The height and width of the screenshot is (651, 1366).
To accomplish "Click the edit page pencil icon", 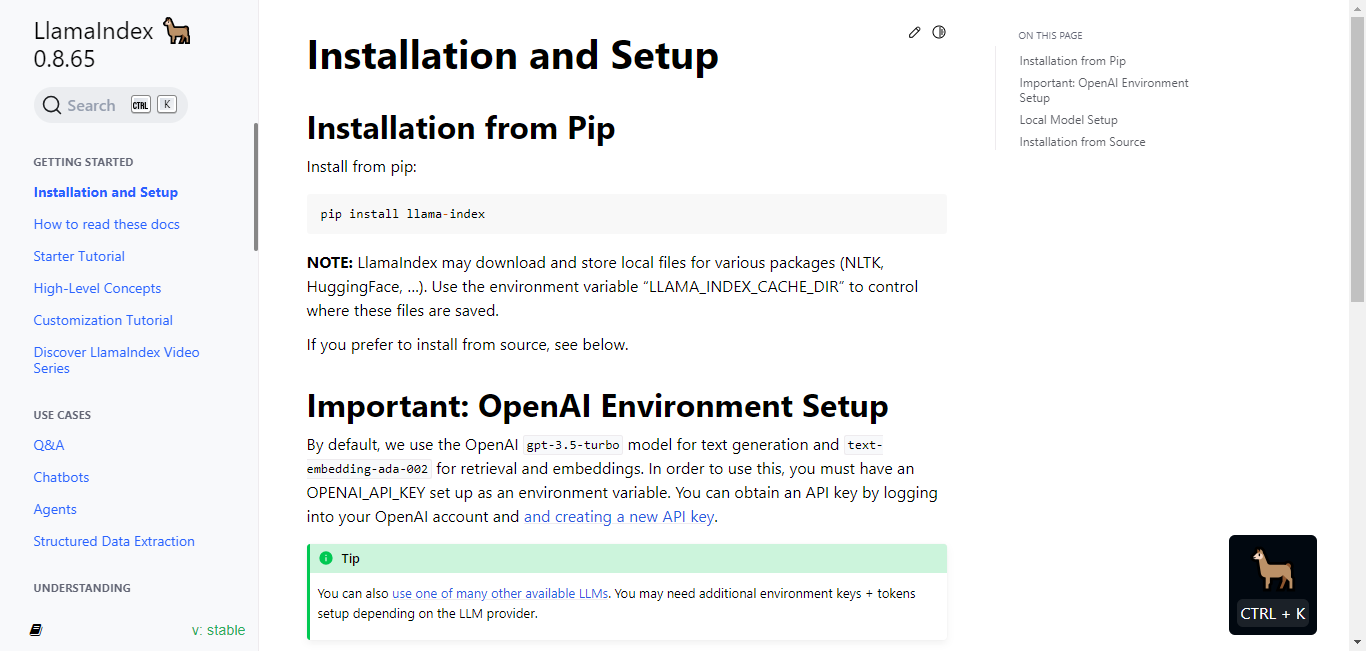I will (x=914, y=32).
